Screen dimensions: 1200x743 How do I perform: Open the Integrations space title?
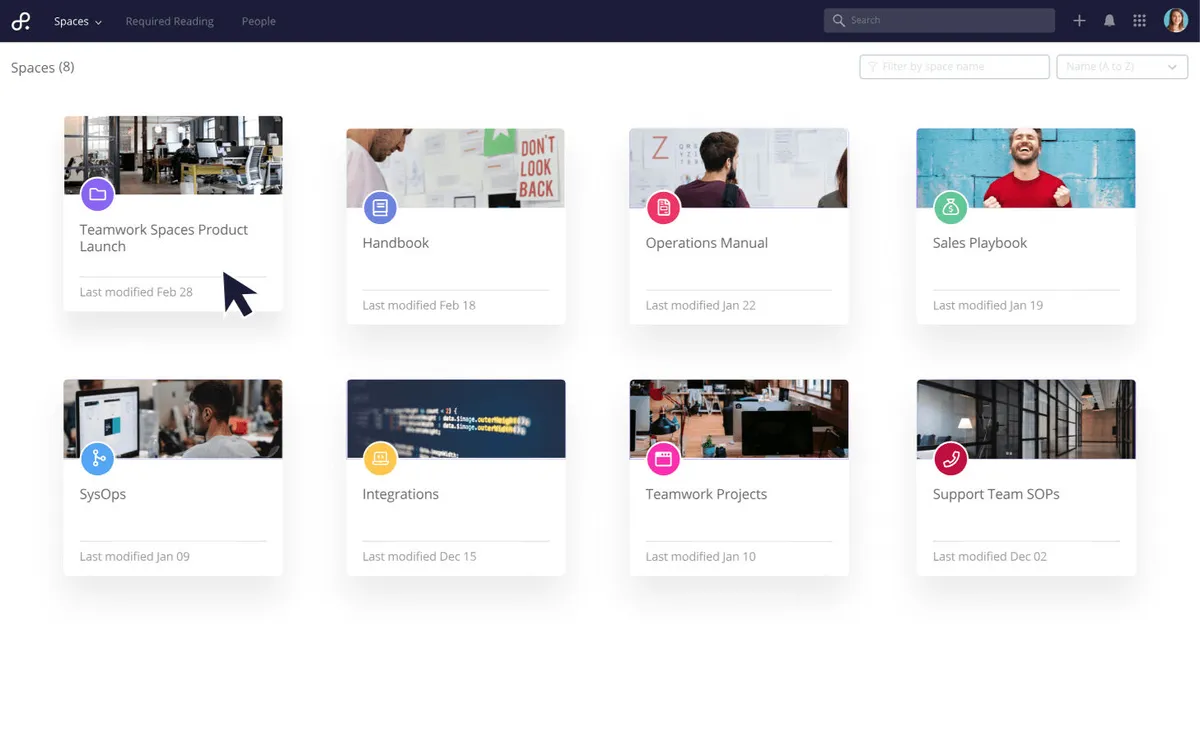[401, 494]
